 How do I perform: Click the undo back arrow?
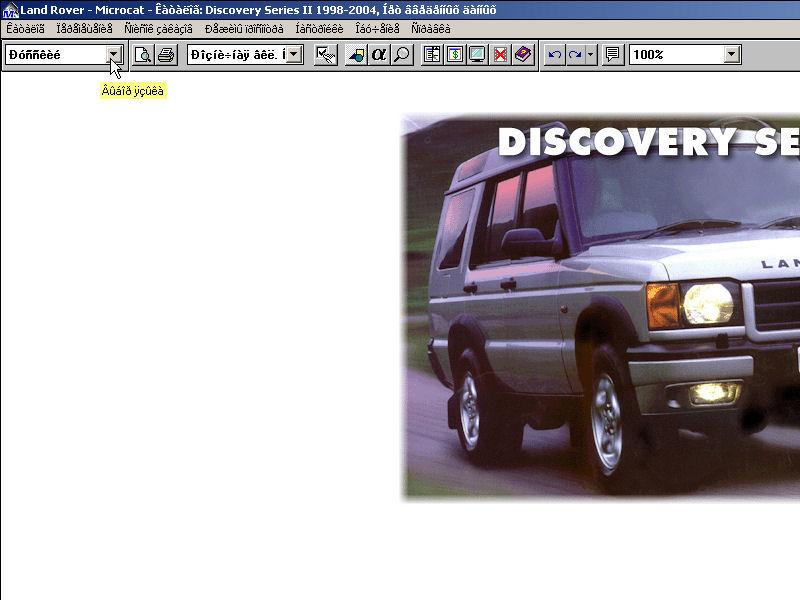click(x=555, y=55)
